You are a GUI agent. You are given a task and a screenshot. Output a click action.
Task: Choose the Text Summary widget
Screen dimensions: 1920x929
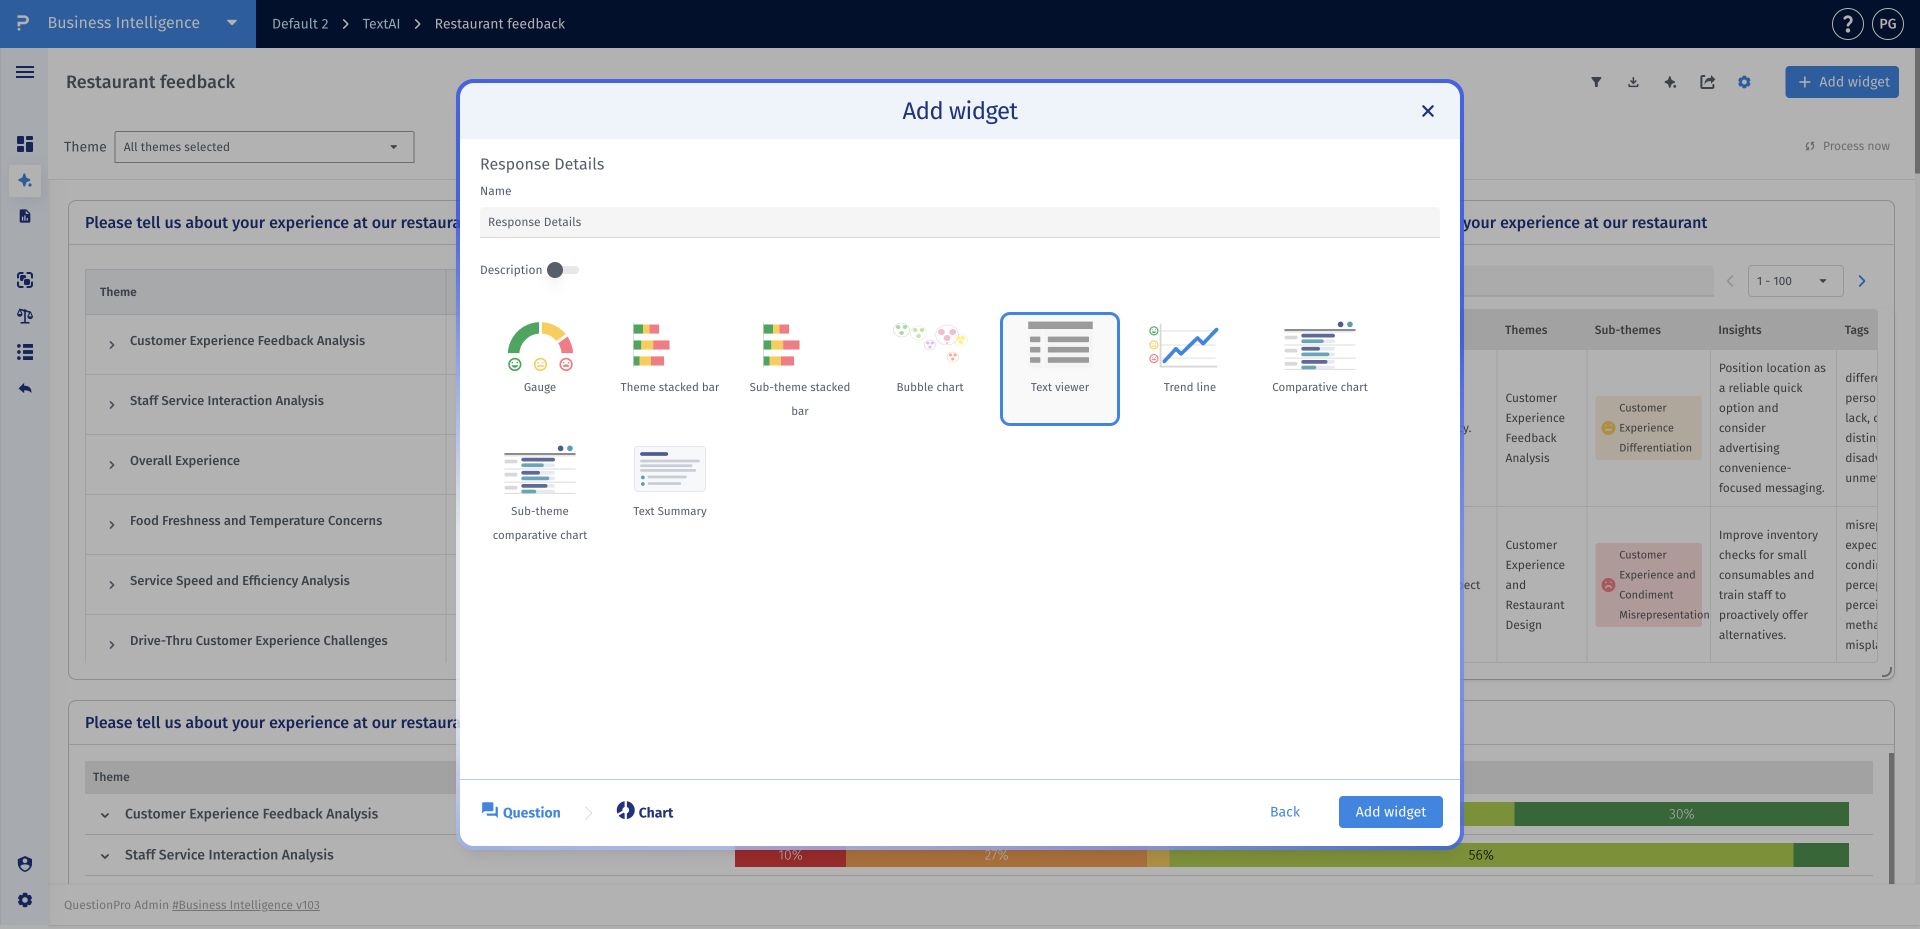pyautogui.click(x=670, y=482)
